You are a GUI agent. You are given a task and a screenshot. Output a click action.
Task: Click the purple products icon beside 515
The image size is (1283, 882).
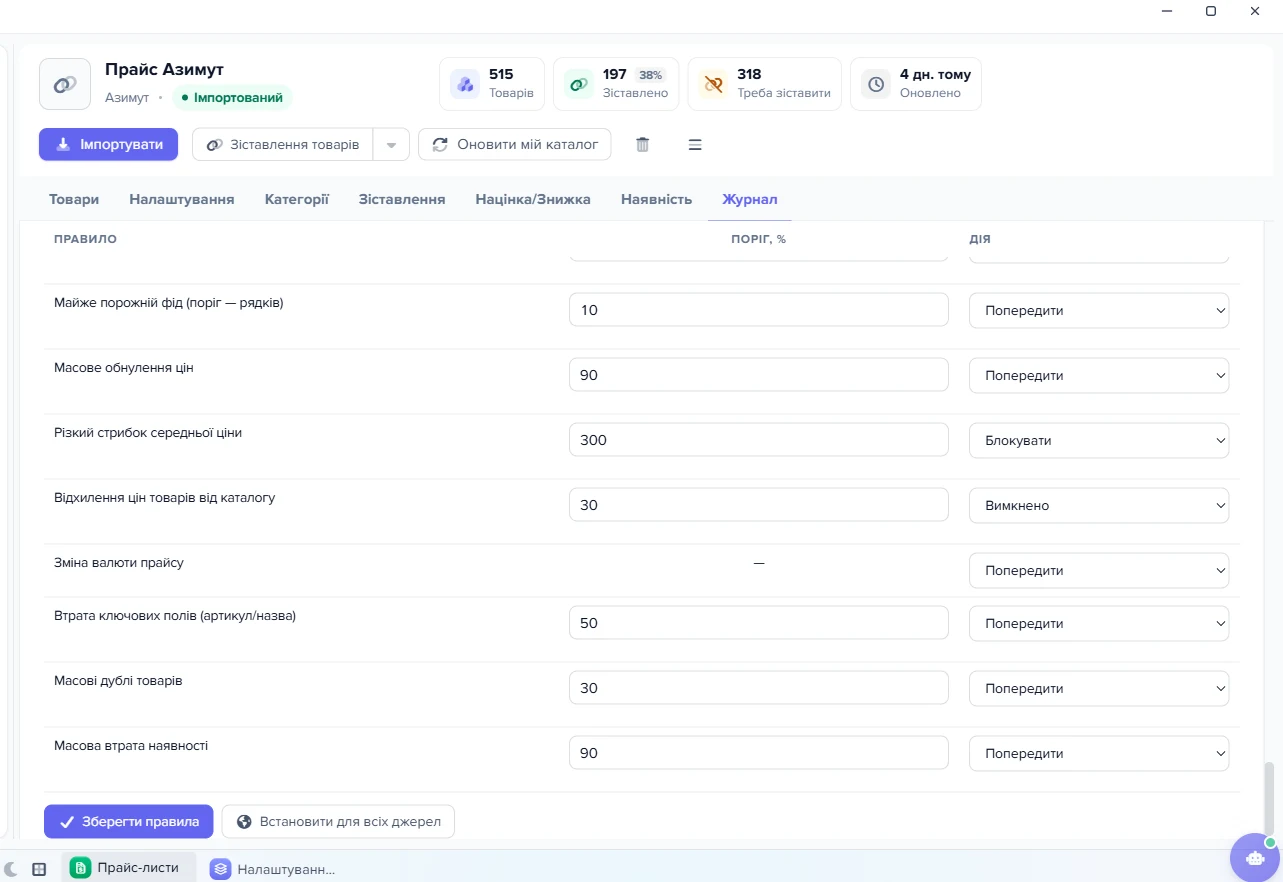pyautogui.click(x=465, y=84)
